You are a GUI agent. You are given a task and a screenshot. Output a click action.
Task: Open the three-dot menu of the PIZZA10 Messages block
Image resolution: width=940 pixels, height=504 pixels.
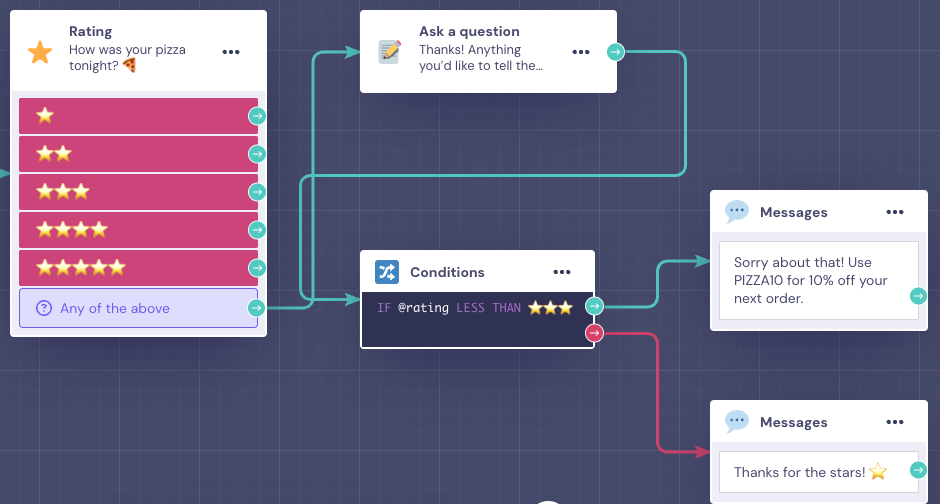pos(895,212)
